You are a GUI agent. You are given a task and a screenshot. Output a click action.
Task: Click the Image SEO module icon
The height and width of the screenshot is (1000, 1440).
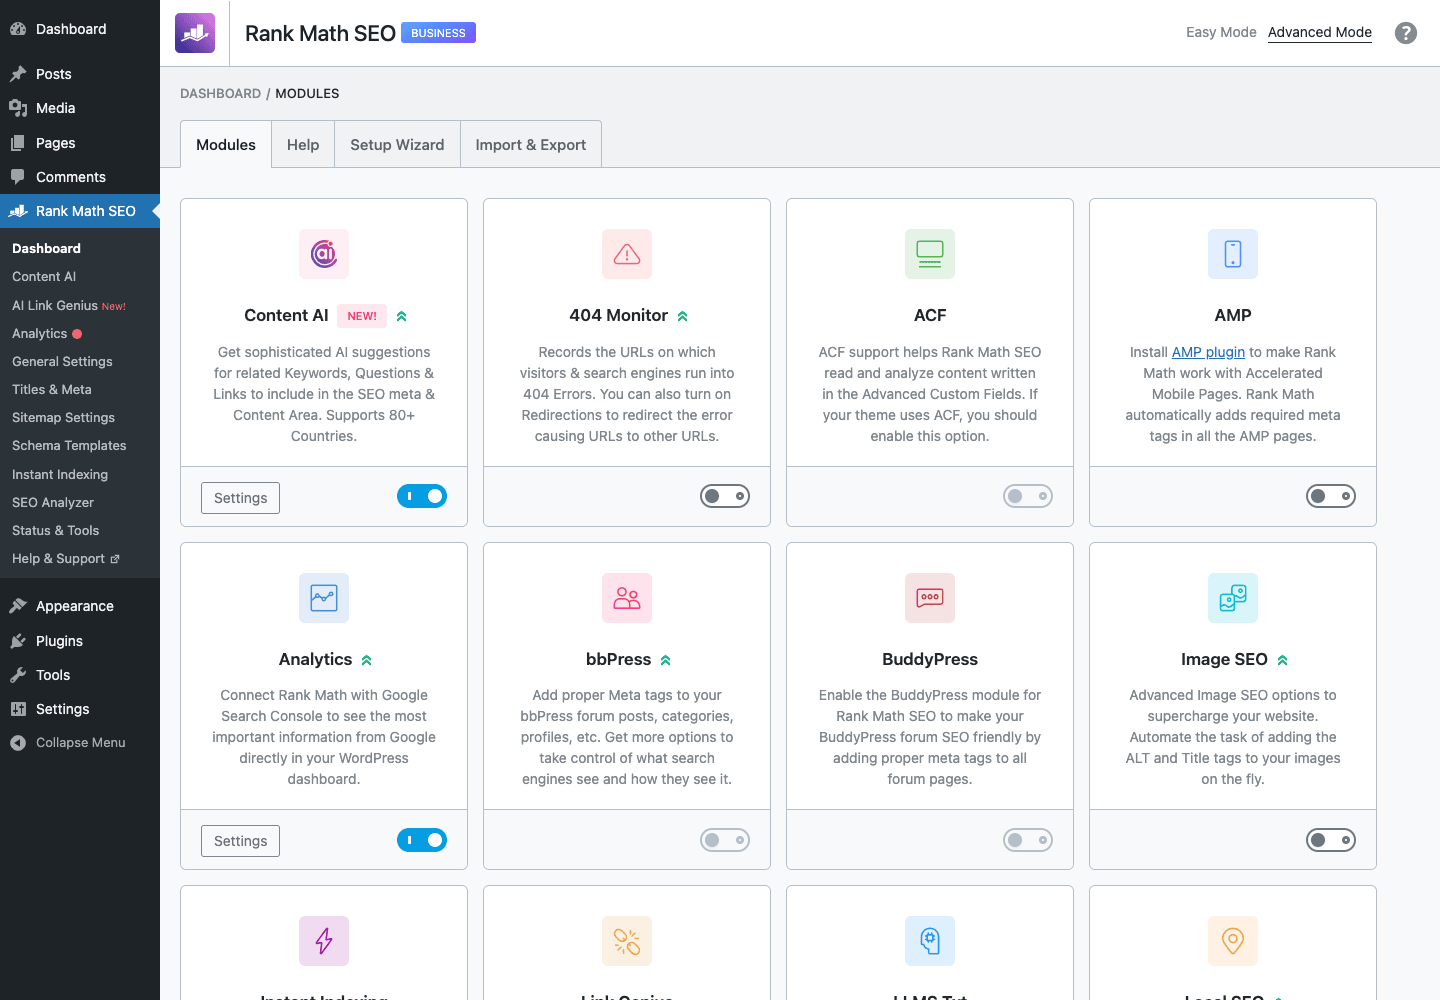(1233, 598)
